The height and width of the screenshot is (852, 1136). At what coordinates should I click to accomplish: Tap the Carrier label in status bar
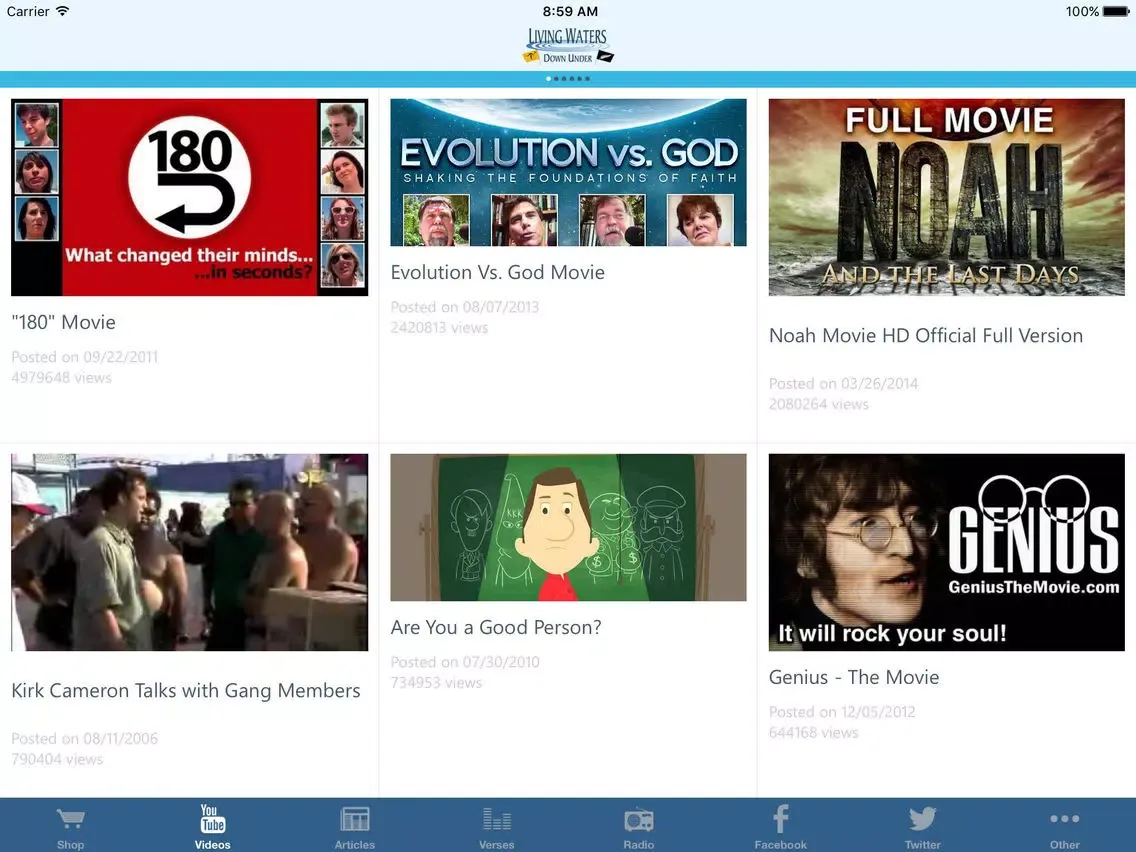coord(28,11)
